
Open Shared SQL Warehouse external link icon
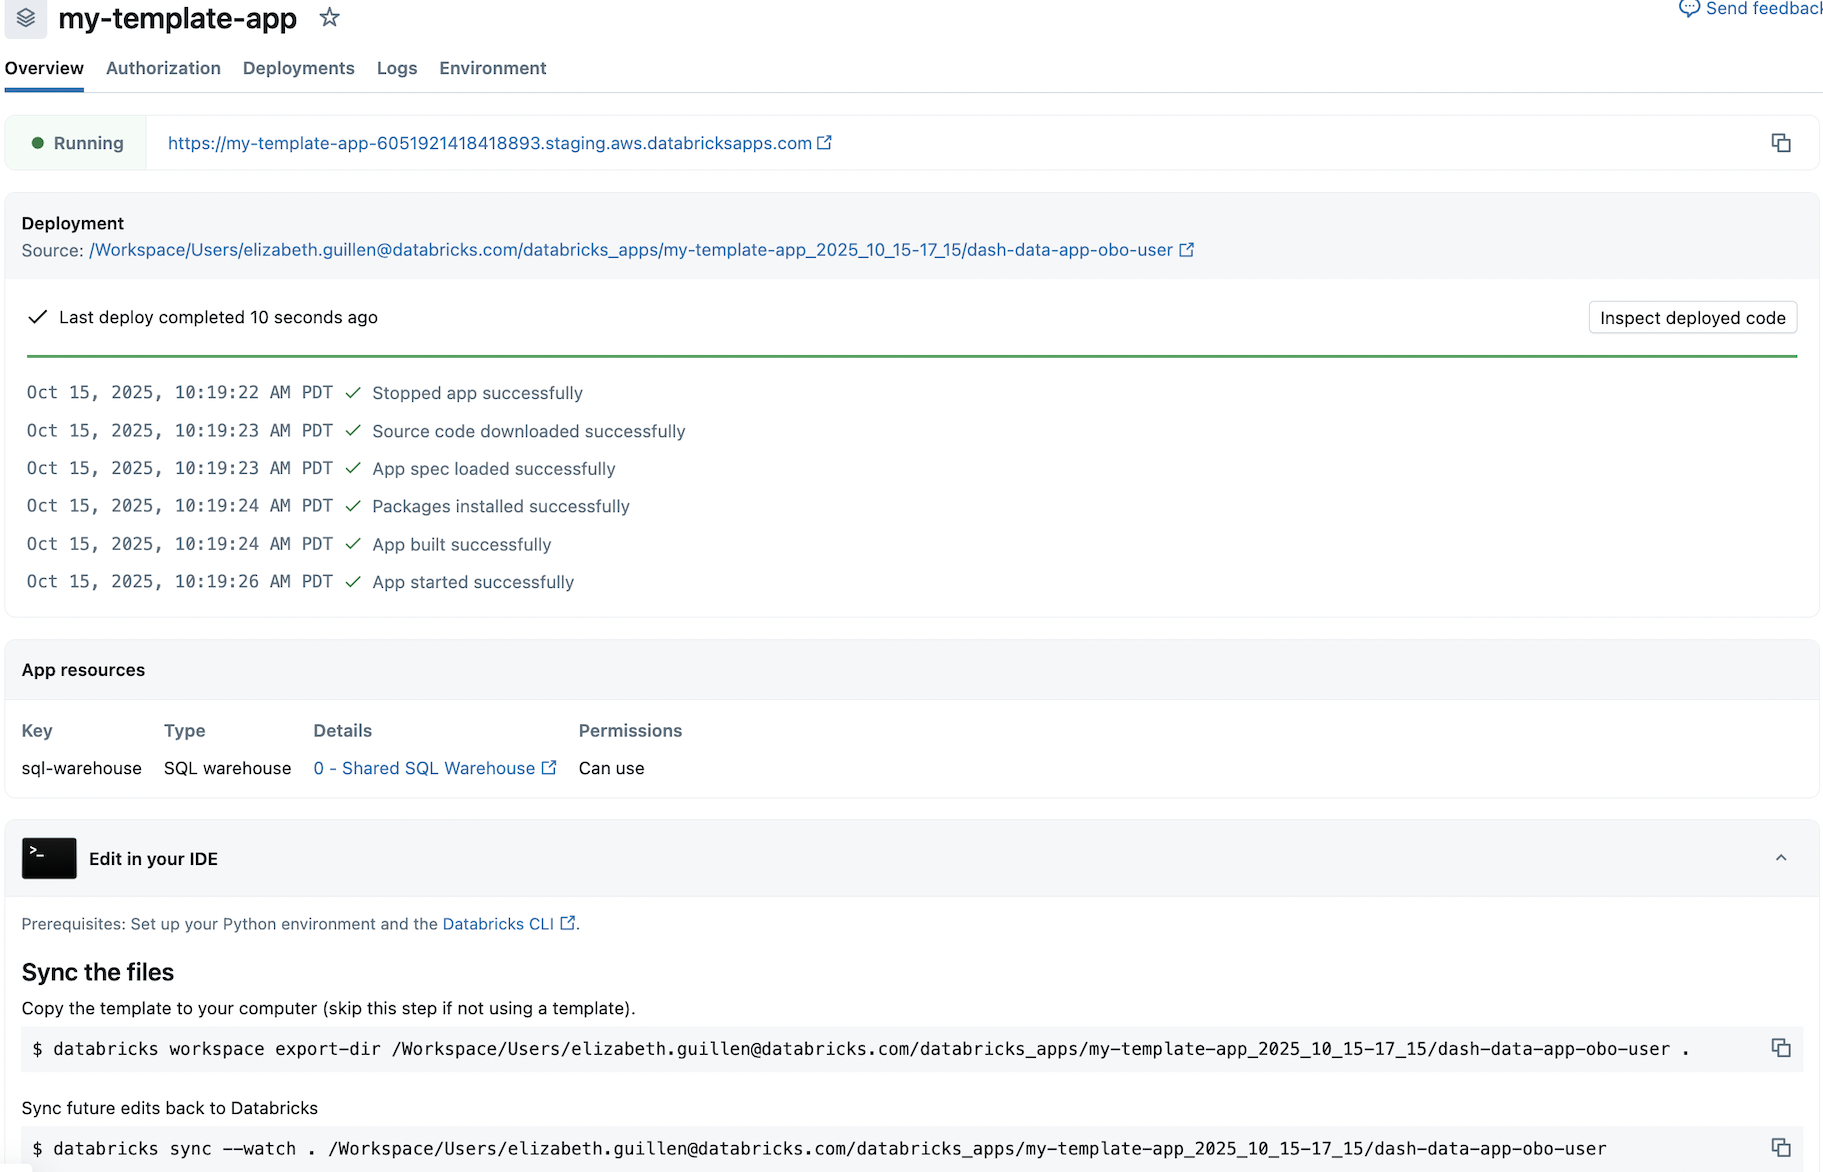coord(549,768)
